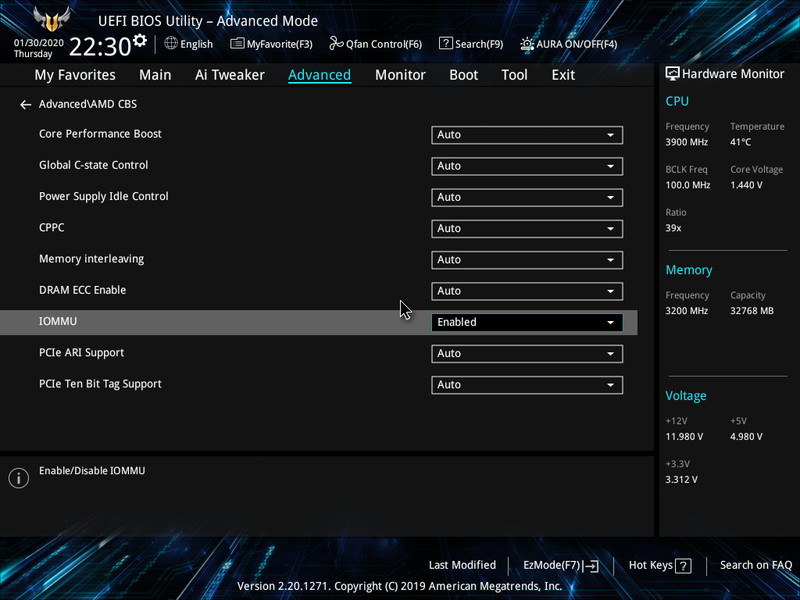The image size is (800, 600).
Task: Expand the CPPC dropdown
Action: click(x=527, y=229)
